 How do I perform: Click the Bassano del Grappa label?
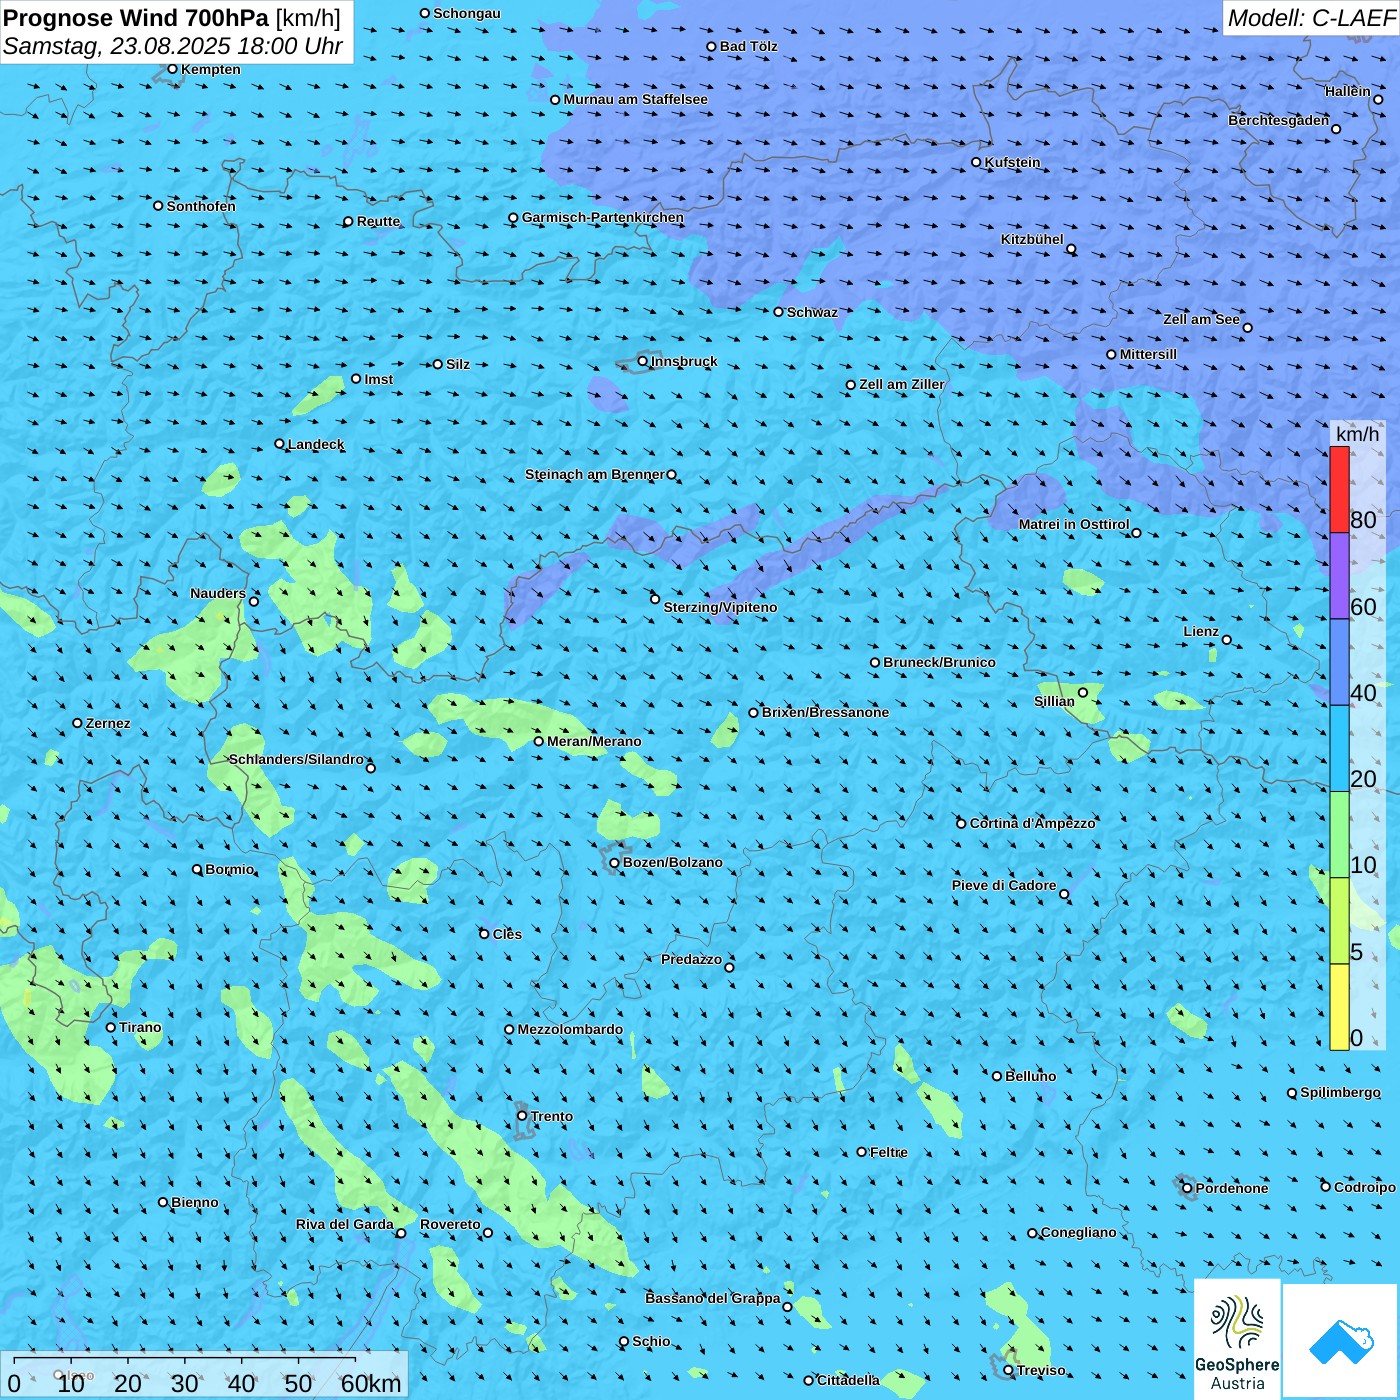pos(713,1298)
